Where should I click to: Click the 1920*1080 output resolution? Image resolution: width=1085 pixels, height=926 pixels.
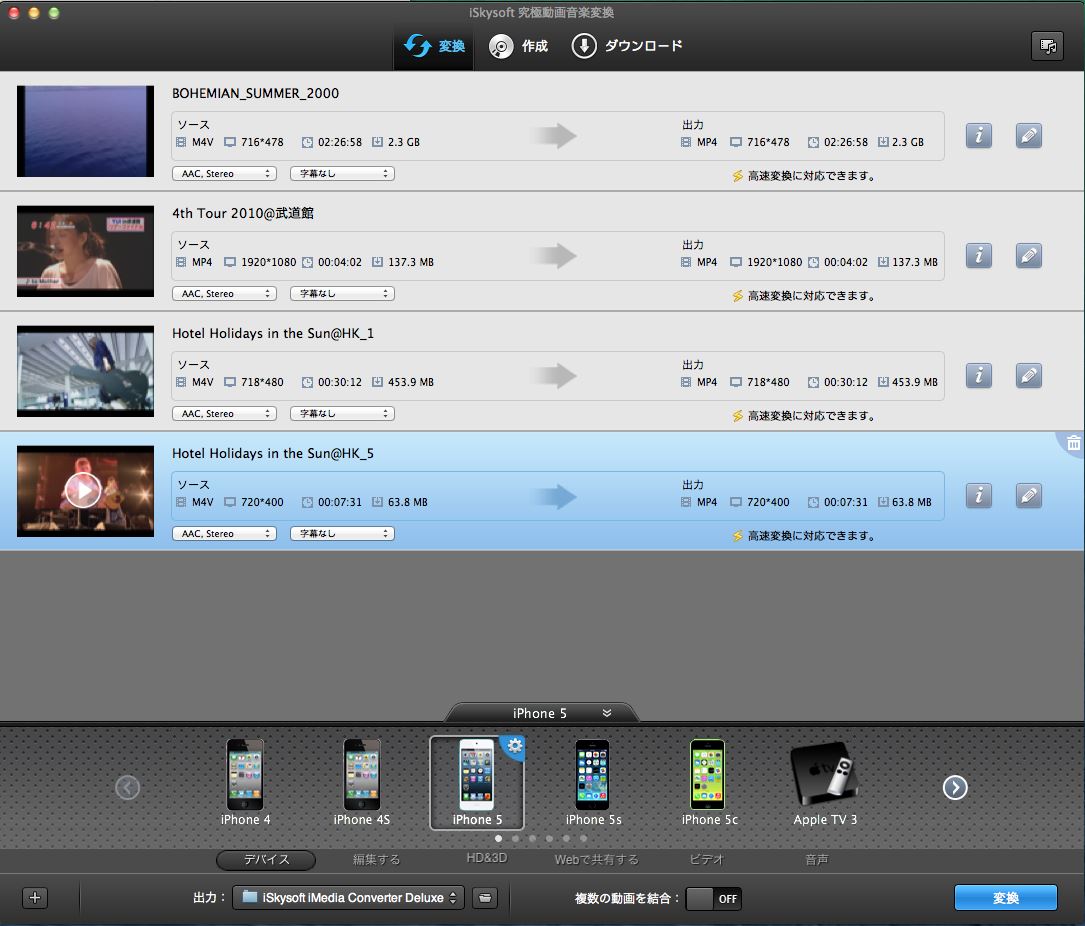(774, 262)
